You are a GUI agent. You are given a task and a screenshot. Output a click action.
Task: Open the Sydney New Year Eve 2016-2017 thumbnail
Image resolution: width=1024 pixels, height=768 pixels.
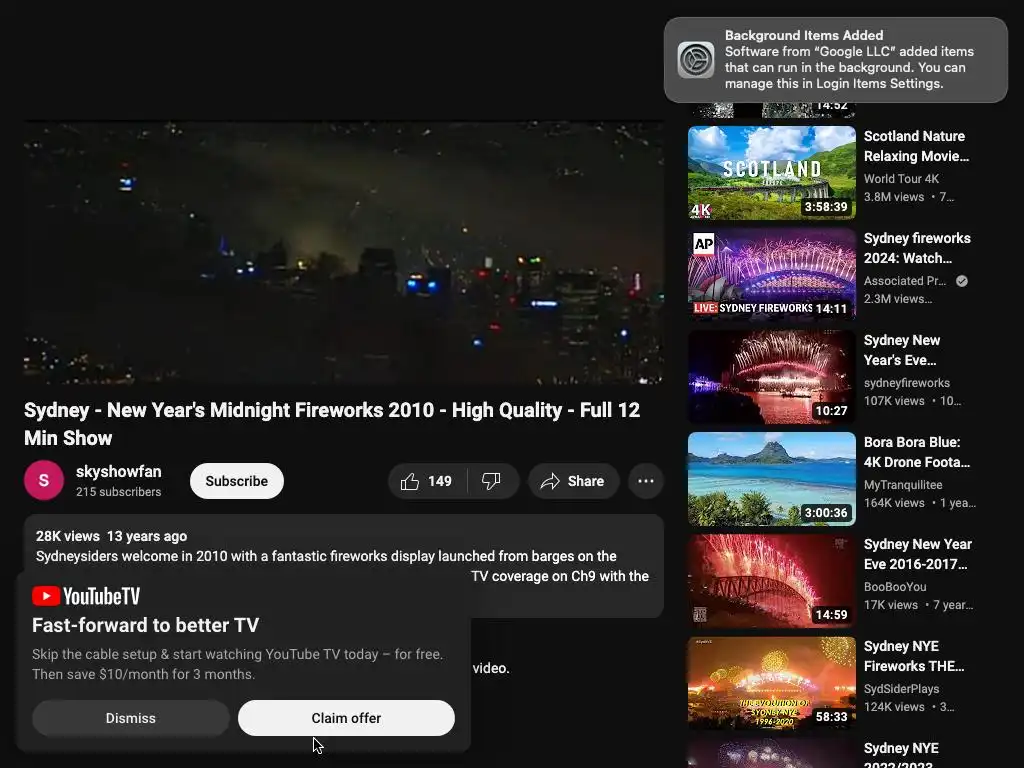point(771,581)
